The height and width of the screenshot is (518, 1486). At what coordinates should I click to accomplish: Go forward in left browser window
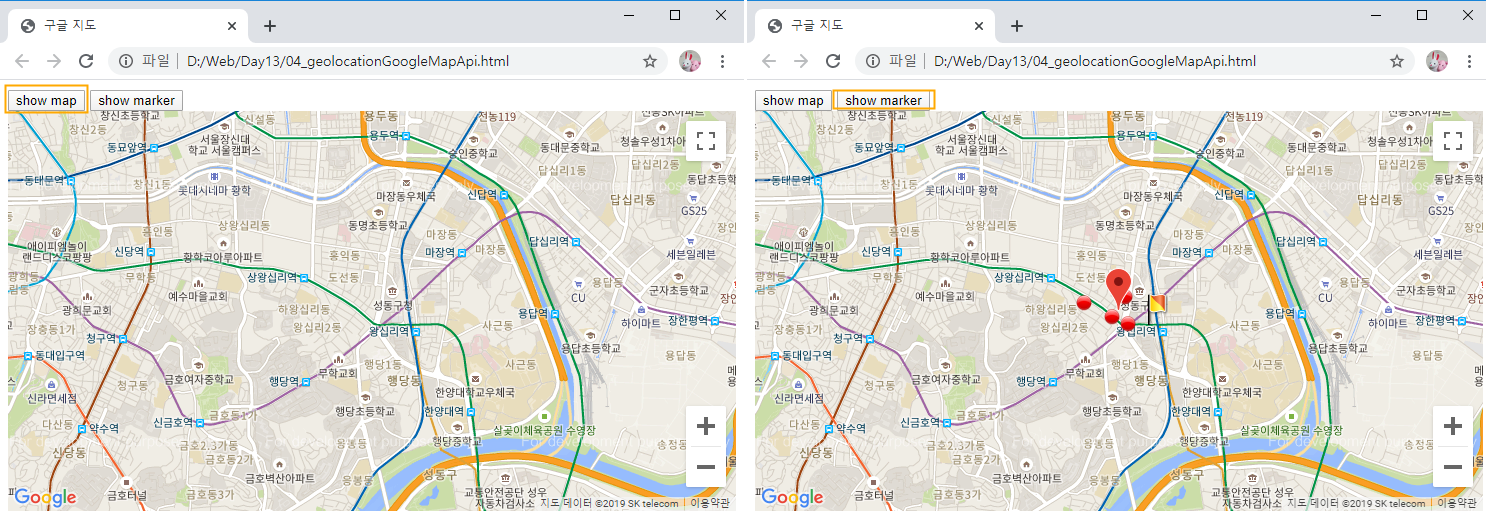point(54,61)
